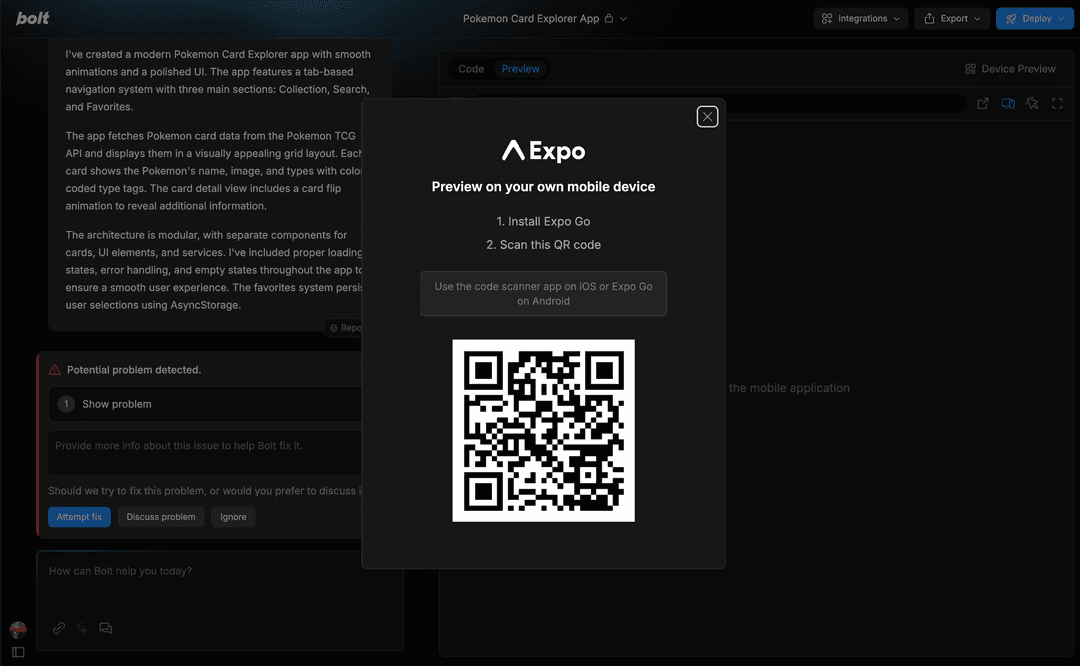Toggle the sidebar panel icon
Viewport: 1080px width, 666px height.
tap(19, 652)
